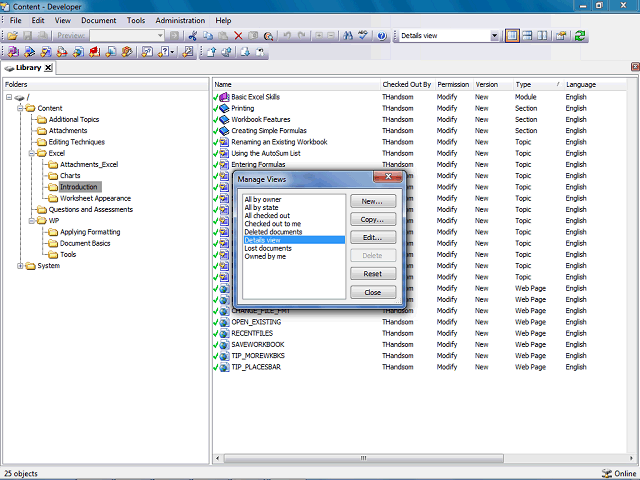Image resolution: width=640 pixels, height=480 pixels.
Task: Click the check in up-arrow icon
Action: [211, 52]
